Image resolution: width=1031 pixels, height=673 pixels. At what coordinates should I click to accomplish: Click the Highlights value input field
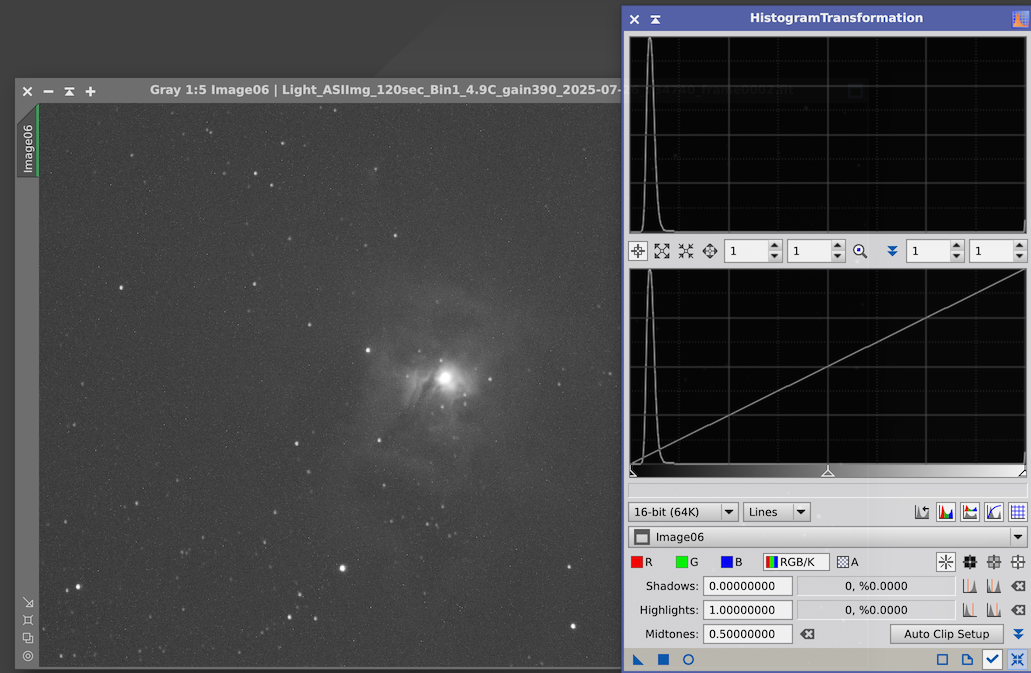[x=747, y=610]
